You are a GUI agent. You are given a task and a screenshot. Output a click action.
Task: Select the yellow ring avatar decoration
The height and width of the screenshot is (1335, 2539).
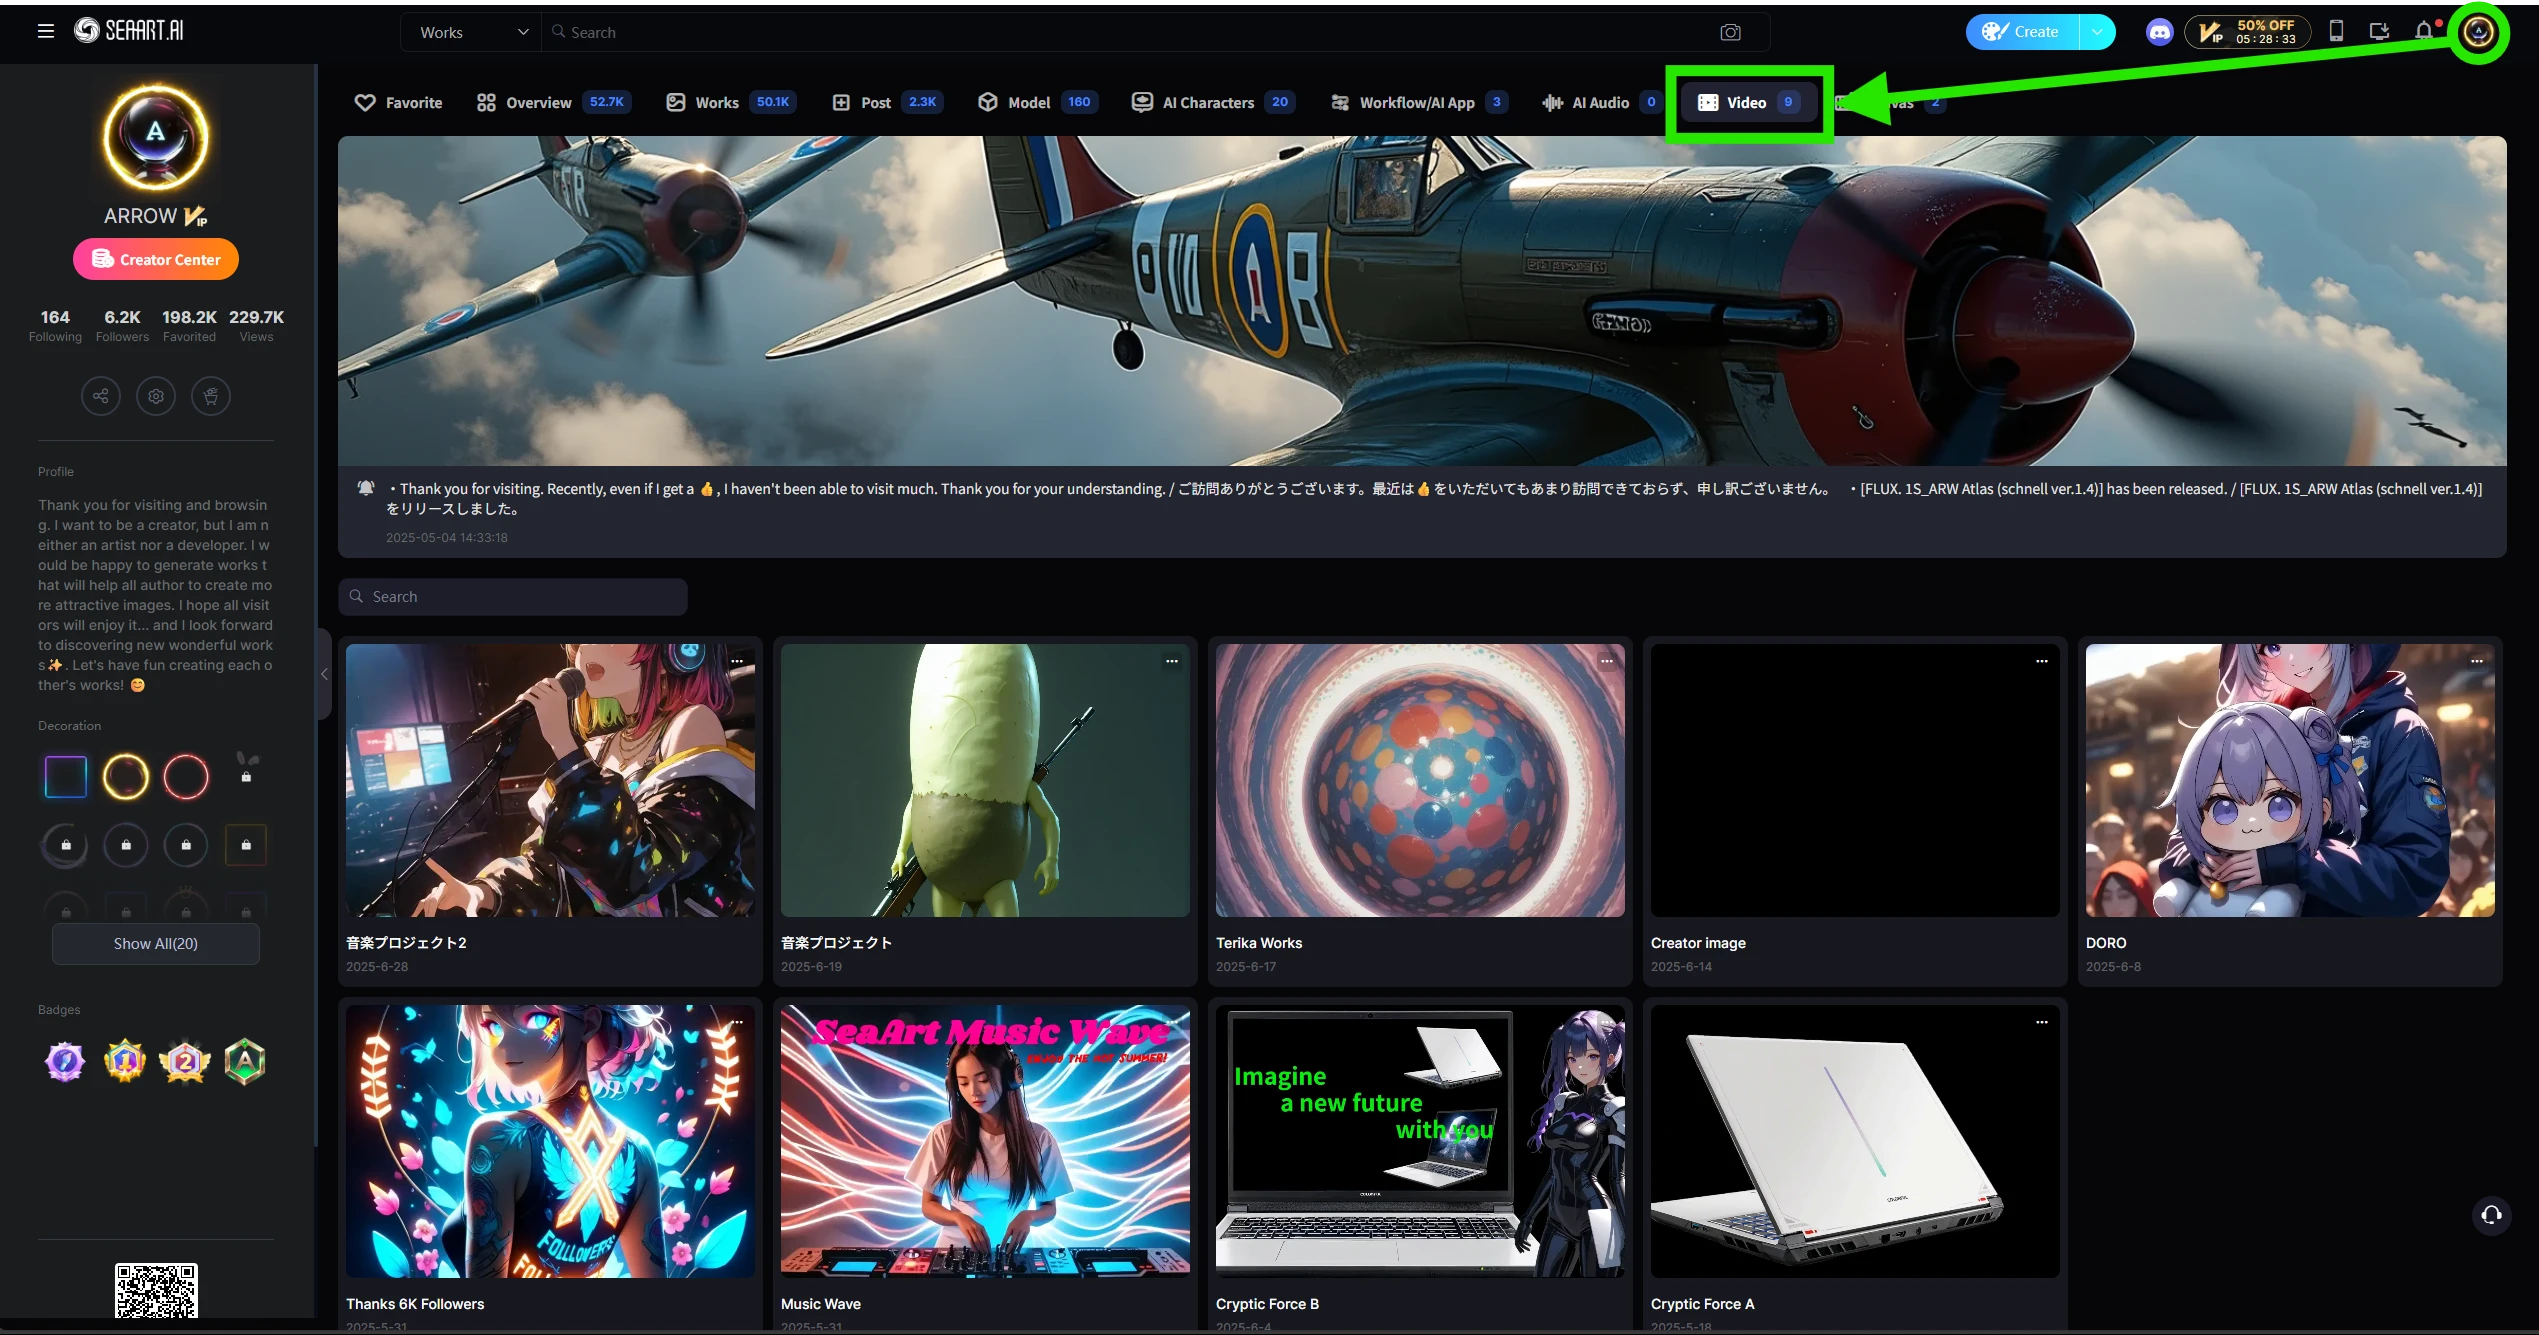[126, 777]
